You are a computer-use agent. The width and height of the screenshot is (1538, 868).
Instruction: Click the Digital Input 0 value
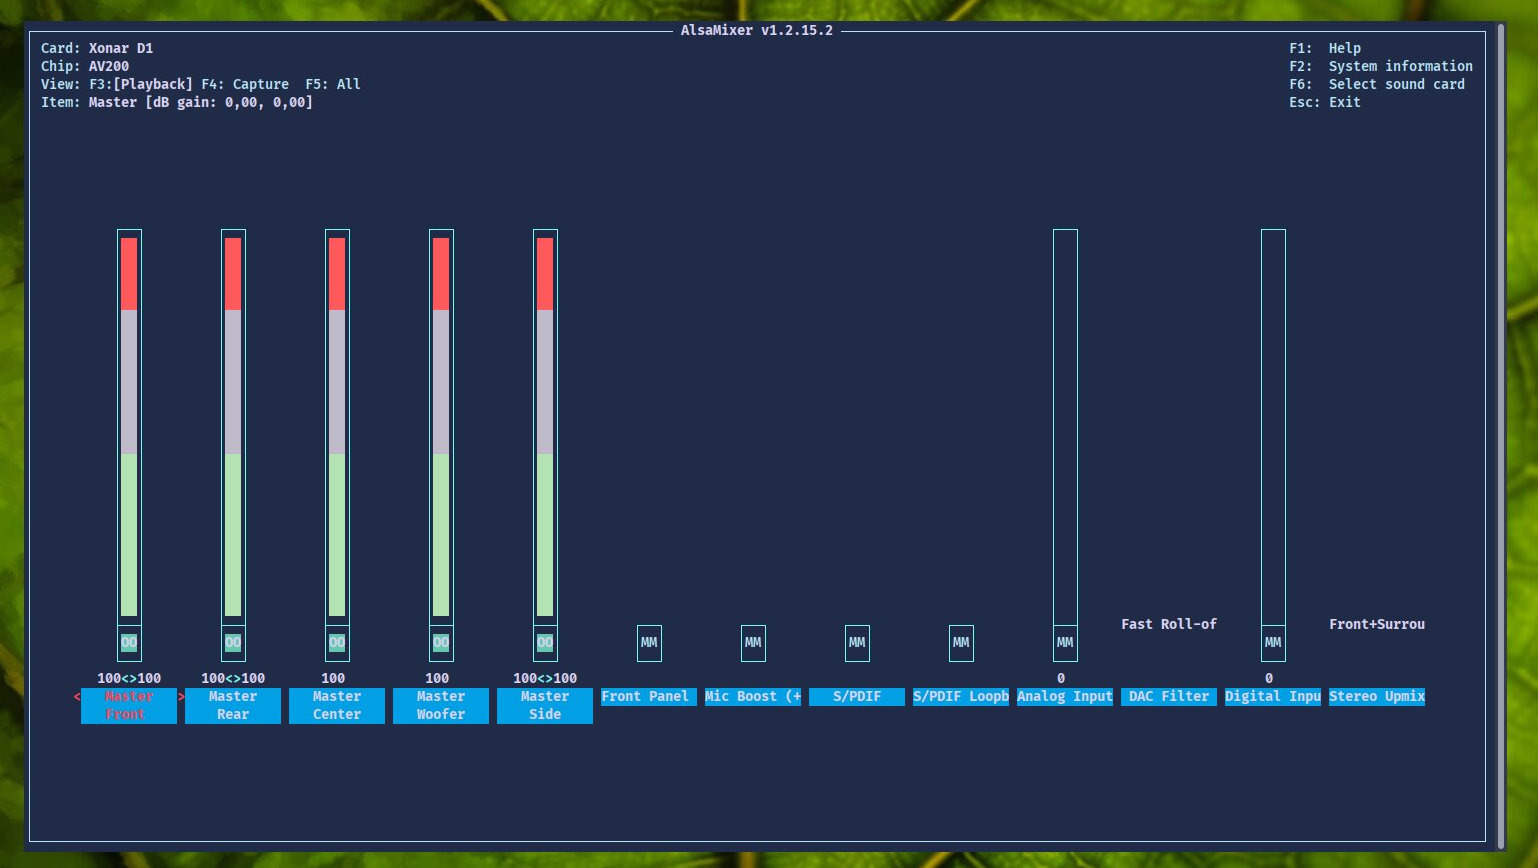click(1269, 678)
